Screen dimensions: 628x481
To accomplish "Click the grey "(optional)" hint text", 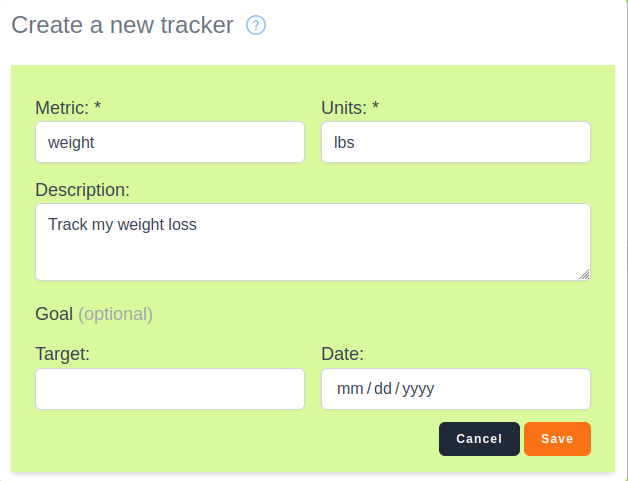I will (x=115, y=314).
